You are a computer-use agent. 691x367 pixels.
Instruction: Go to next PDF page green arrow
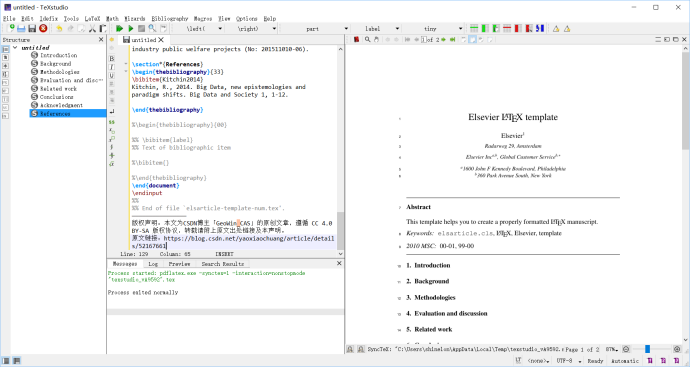[x=443, y=40]
